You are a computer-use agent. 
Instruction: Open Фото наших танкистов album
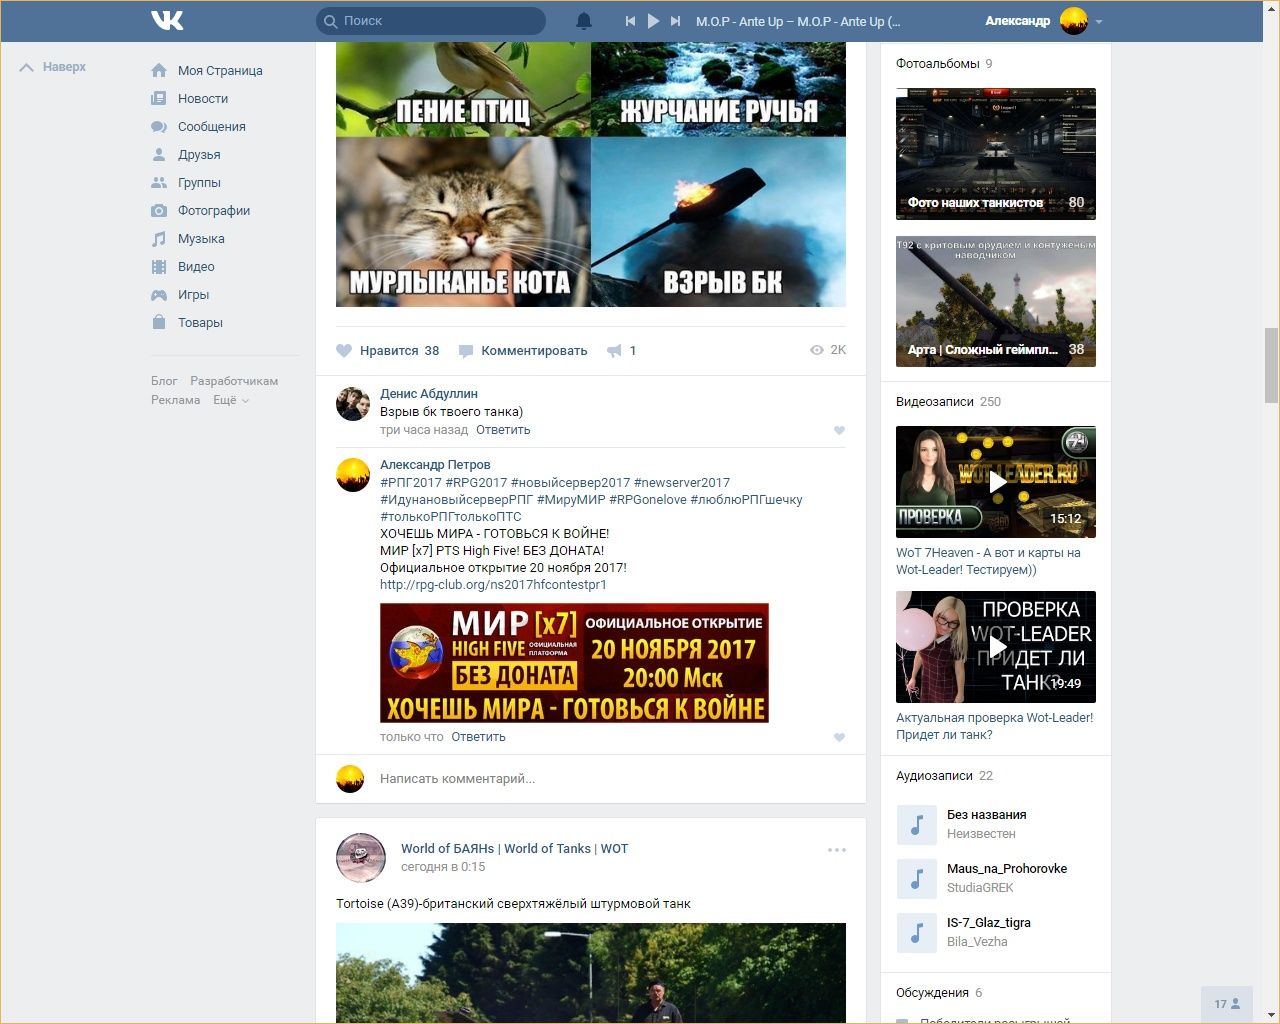(x=996, y=154)
